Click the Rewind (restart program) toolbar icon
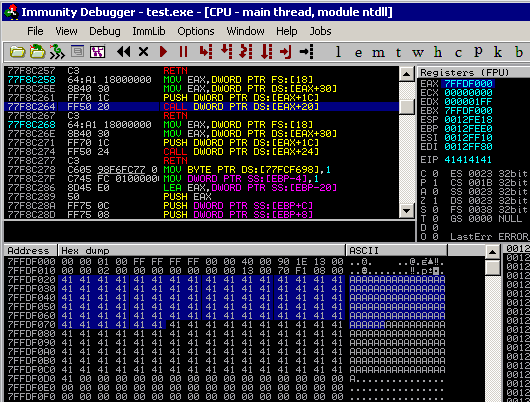This screenshot has width=530, height=402. (123, 52)
